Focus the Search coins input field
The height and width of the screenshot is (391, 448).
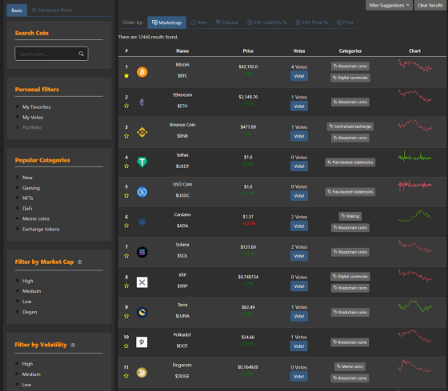pyautogui.click(x=51, y=54)
